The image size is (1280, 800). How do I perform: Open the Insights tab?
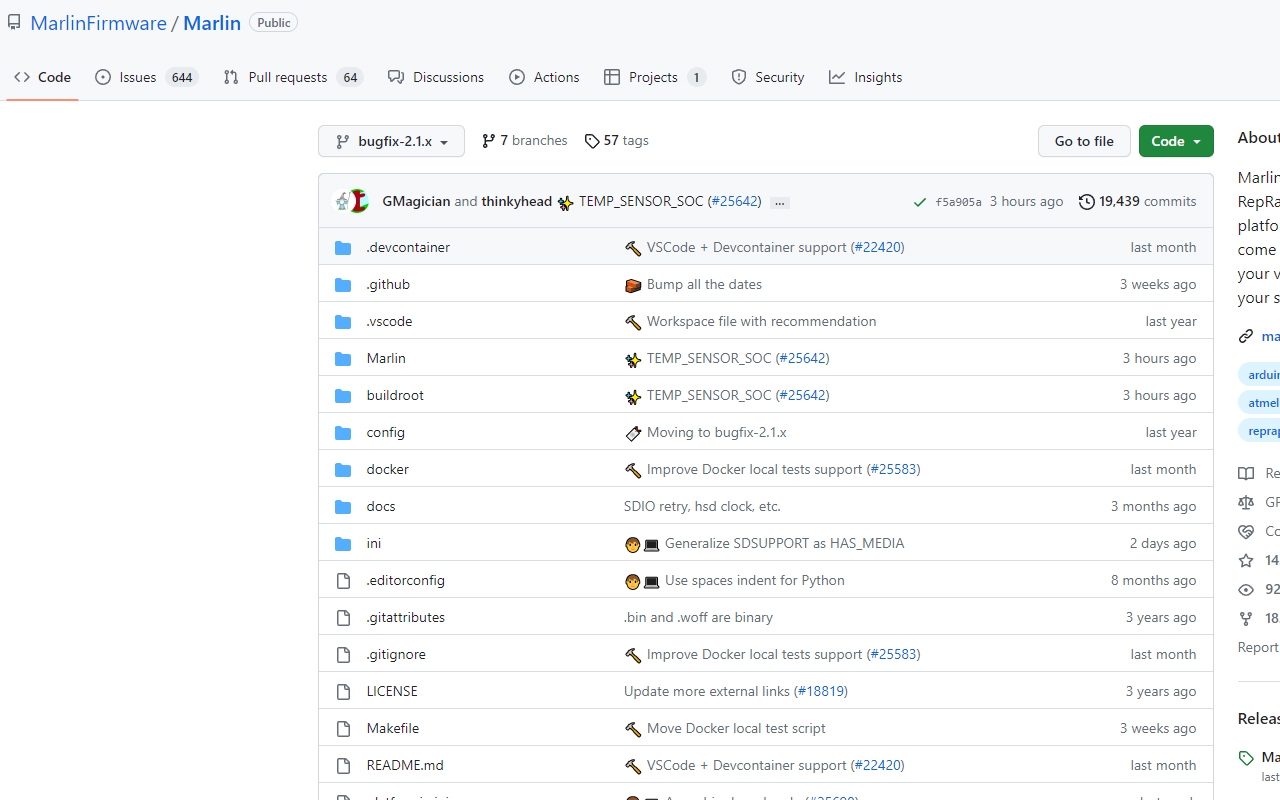point(866,77)
